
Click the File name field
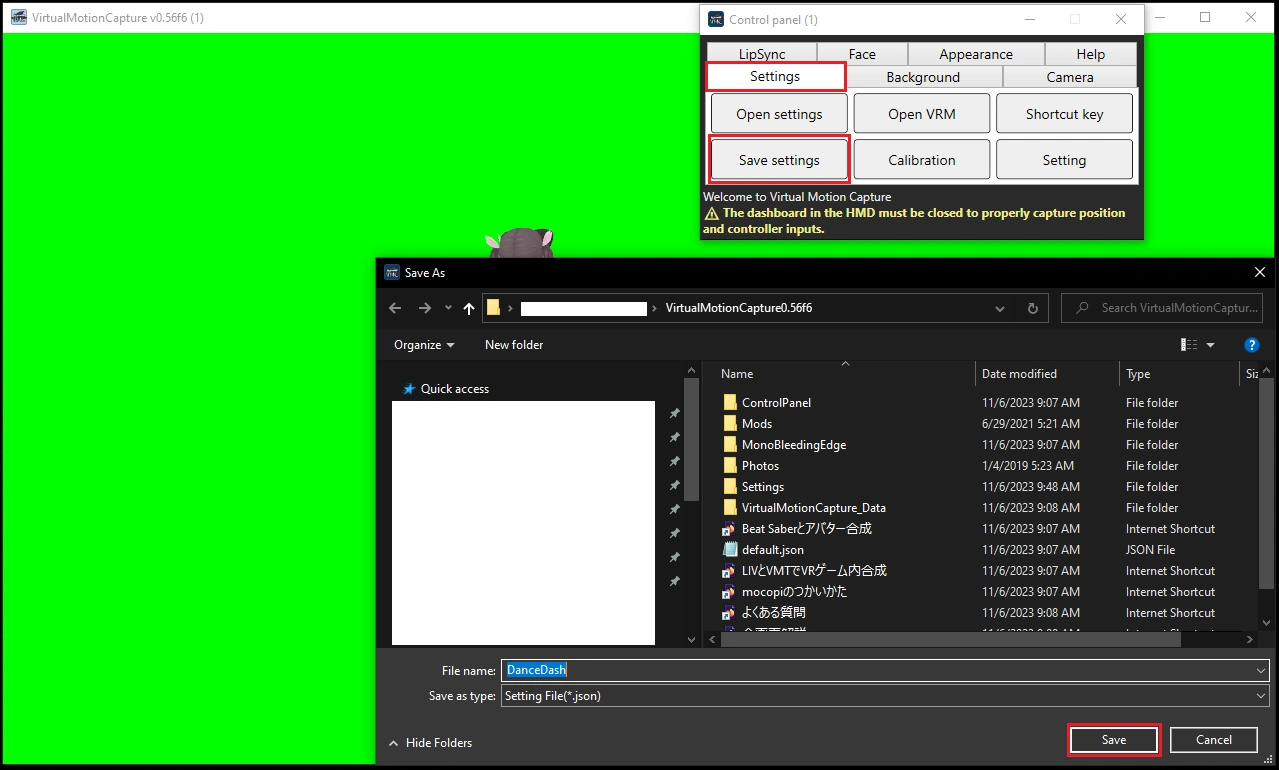pyautogui.click(x=886, y=670)
